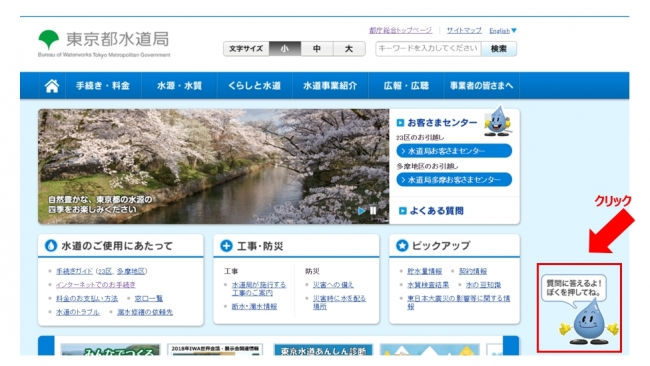Screen dimensions: 650x366
Task: Open the English language dropdown
Action: pos(503,31)
